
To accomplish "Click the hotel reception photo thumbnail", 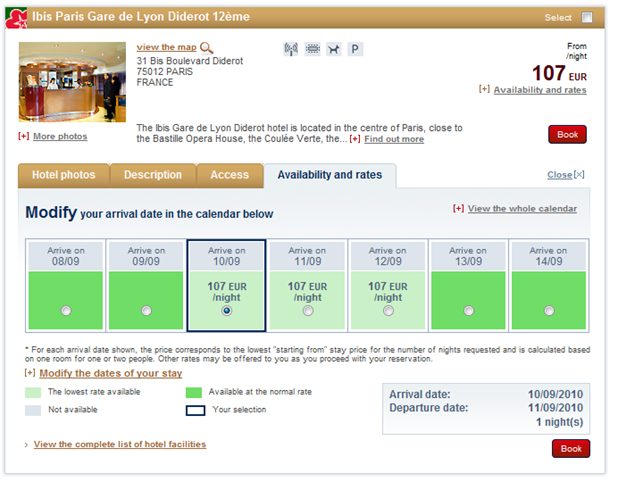I will [x=72, y=82].
